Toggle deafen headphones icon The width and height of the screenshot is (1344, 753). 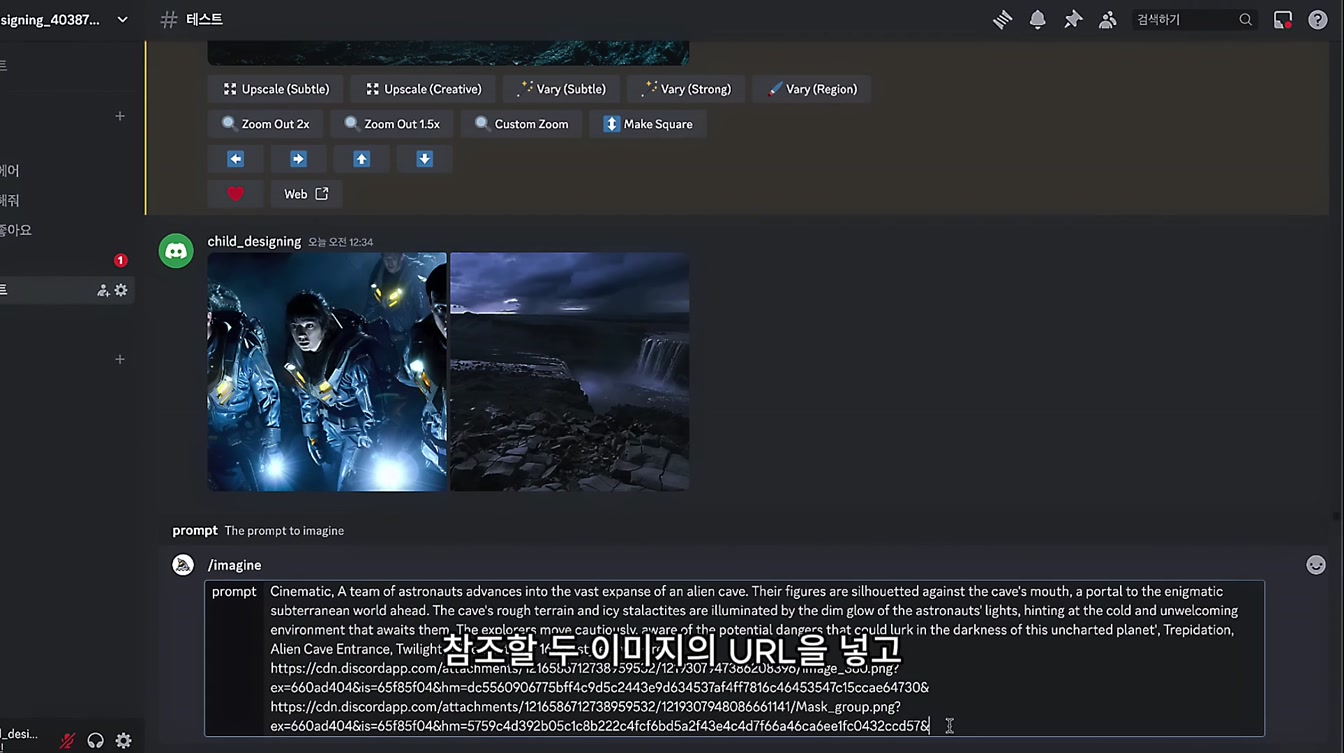click(x=96, y=741)
